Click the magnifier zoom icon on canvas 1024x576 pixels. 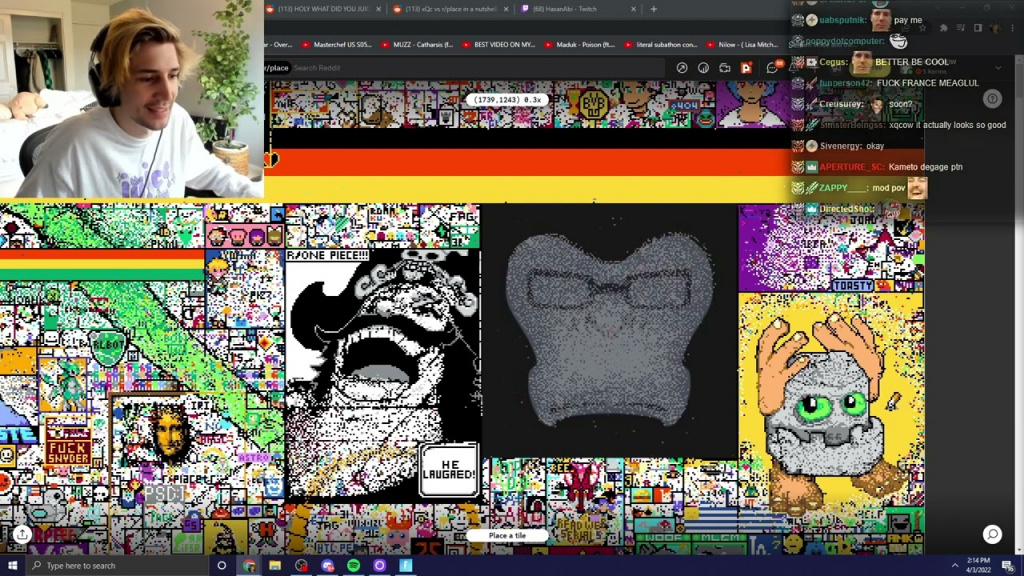click(x=992, y=534)
